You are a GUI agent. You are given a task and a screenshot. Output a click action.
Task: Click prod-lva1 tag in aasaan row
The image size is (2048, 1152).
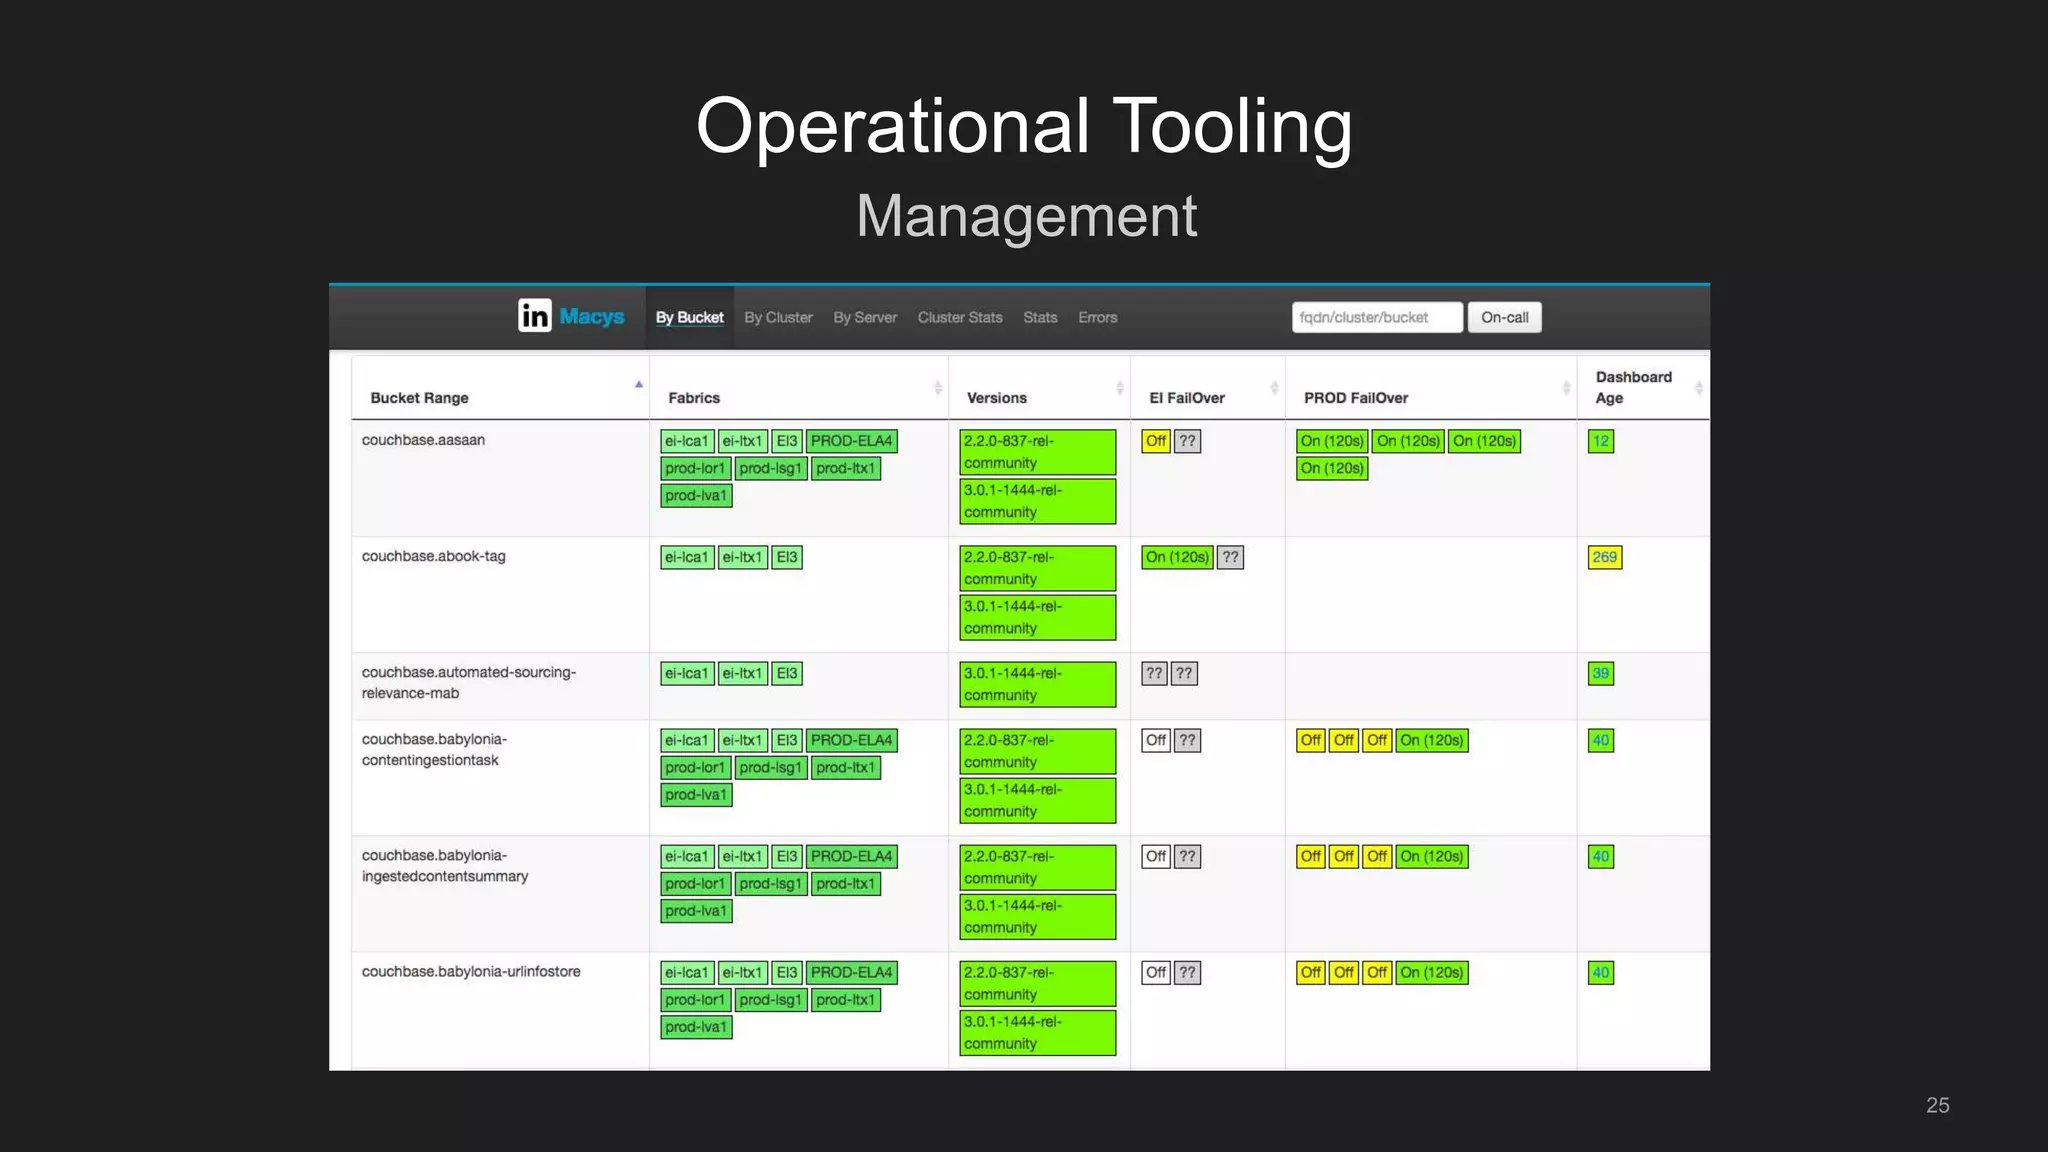[x=696, y=495]
